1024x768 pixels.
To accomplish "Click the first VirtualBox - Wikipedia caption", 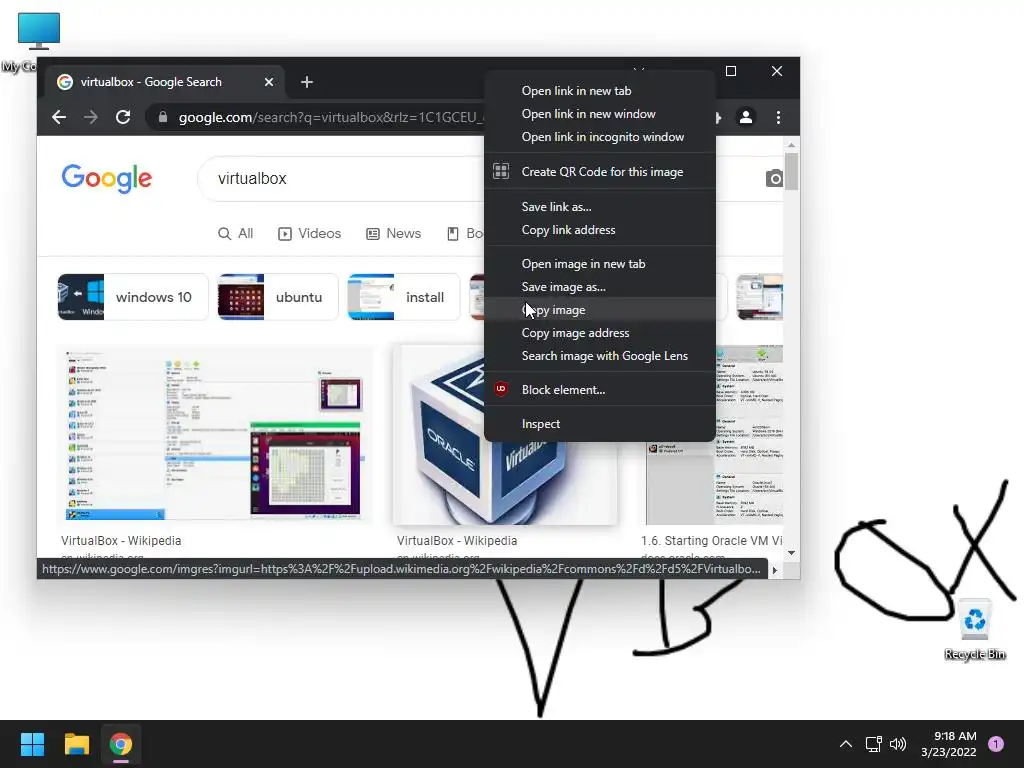I will click(x=121, y=541).
